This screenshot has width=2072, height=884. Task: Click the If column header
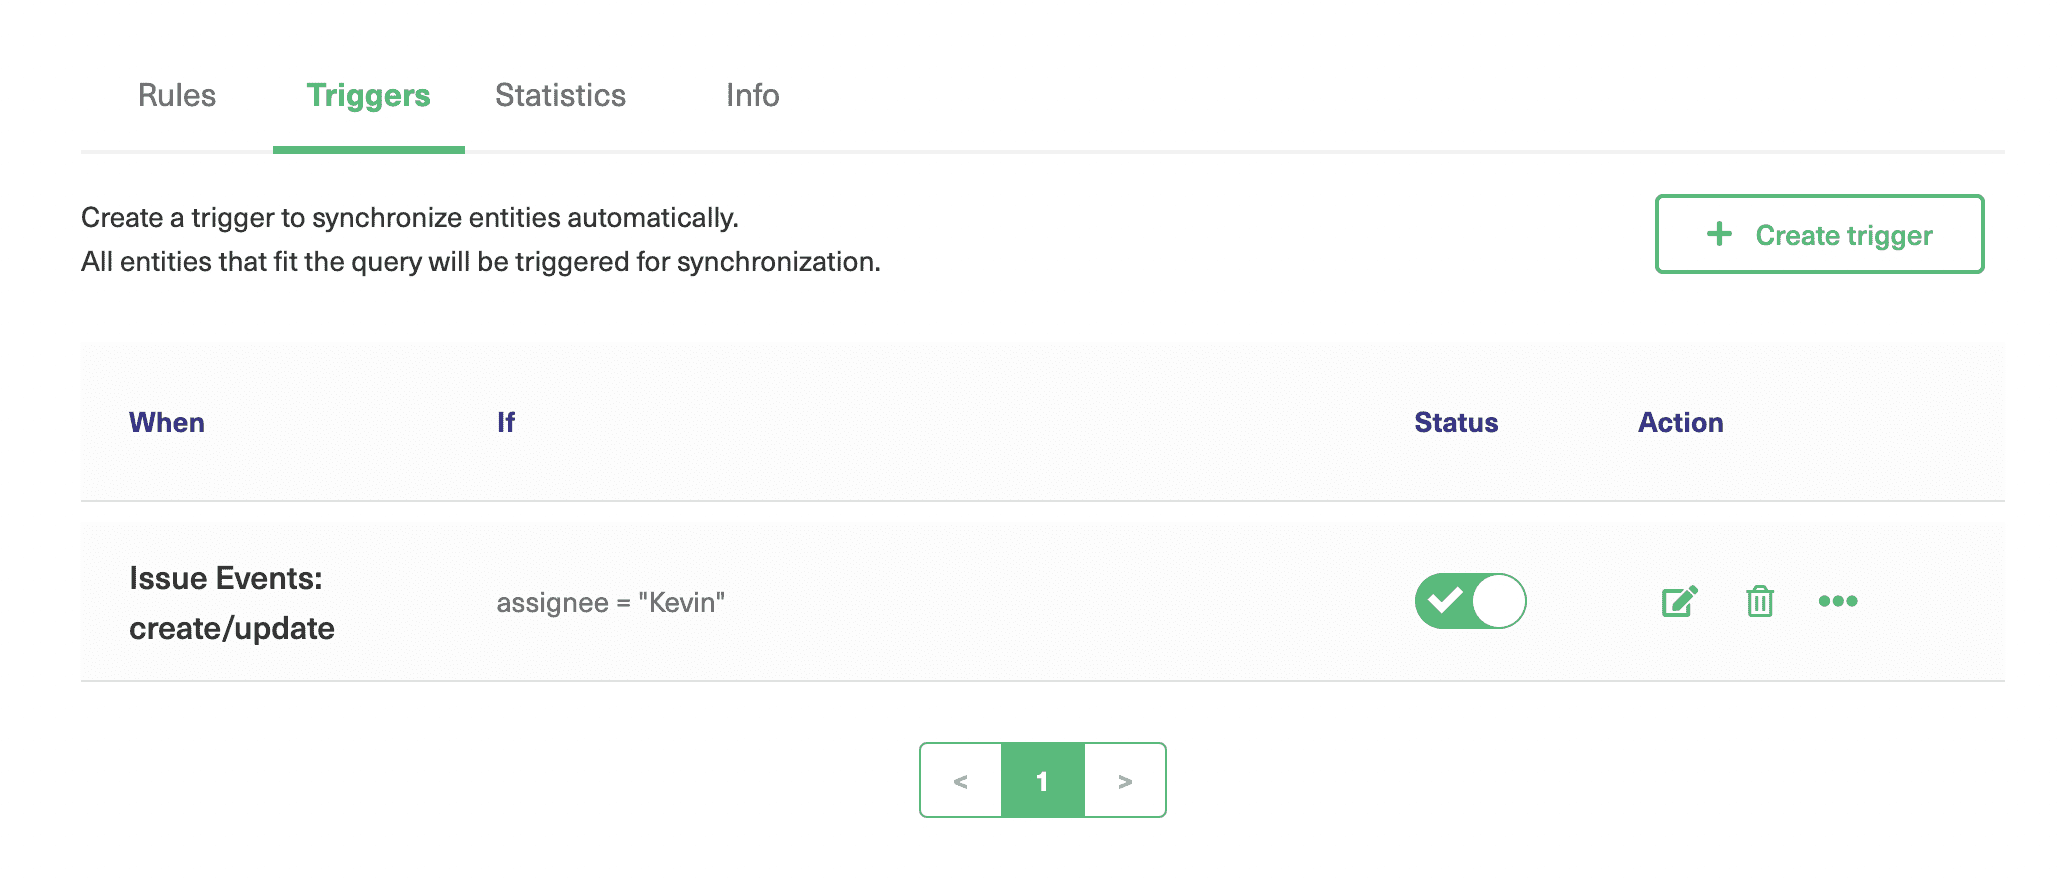coord(506,423)
